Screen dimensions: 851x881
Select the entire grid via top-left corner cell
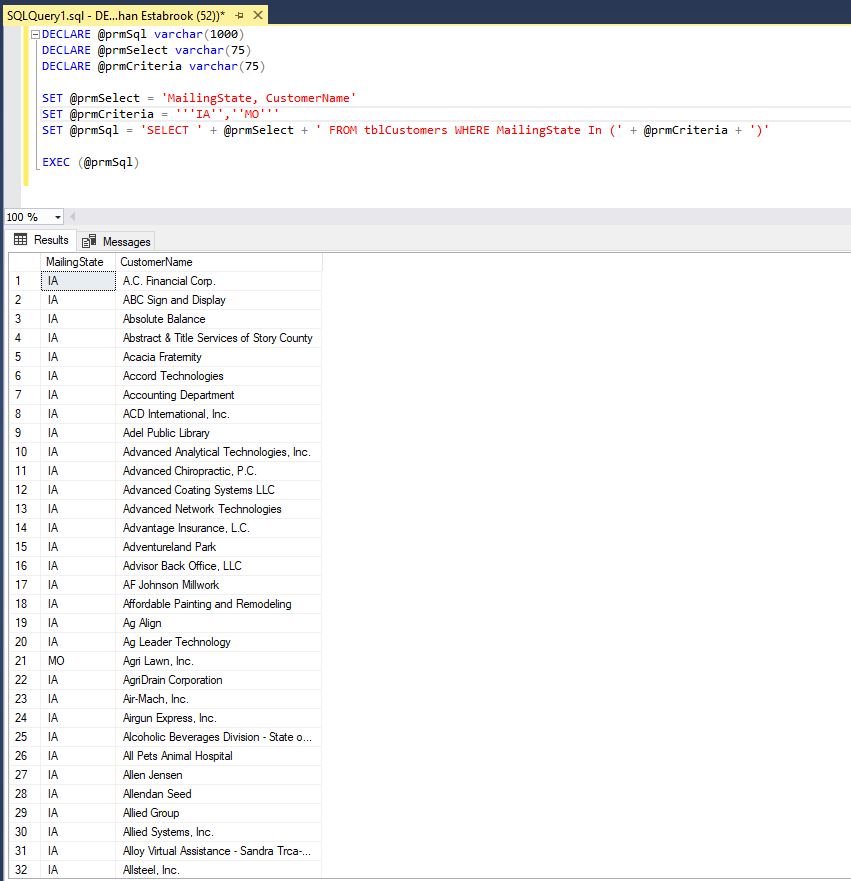[x=25, y=262]
